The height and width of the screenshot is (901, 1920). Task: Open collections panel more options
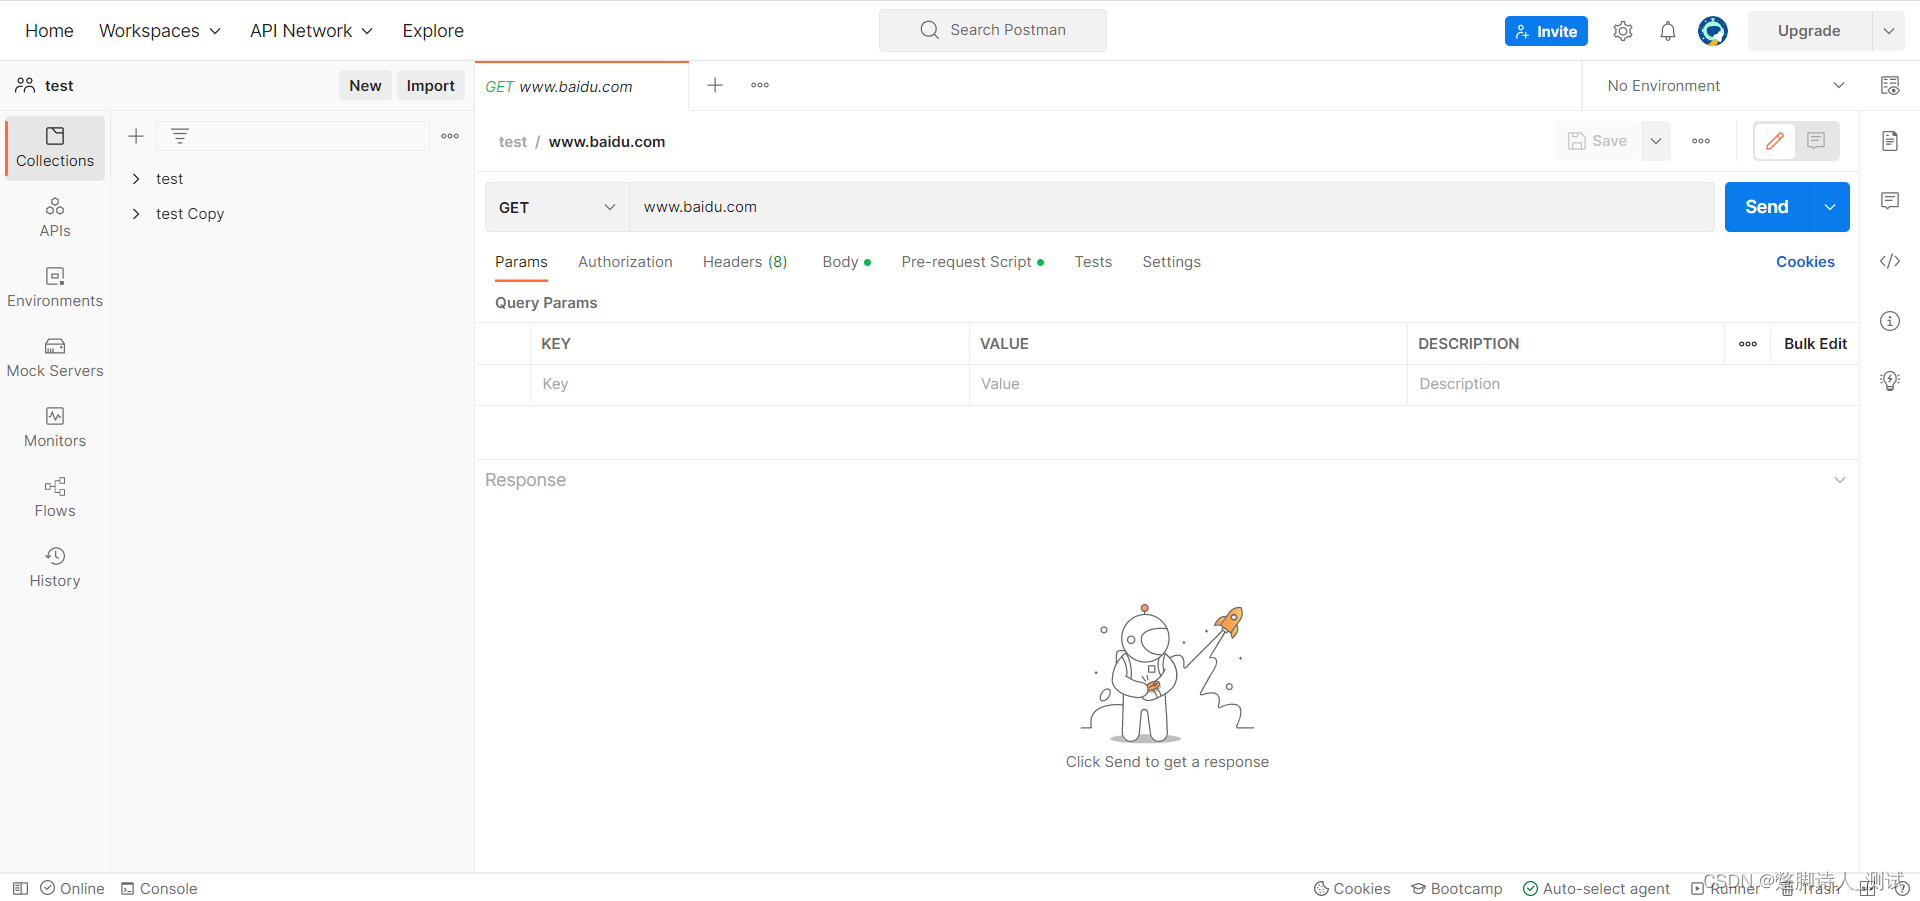tap(450, 136)
